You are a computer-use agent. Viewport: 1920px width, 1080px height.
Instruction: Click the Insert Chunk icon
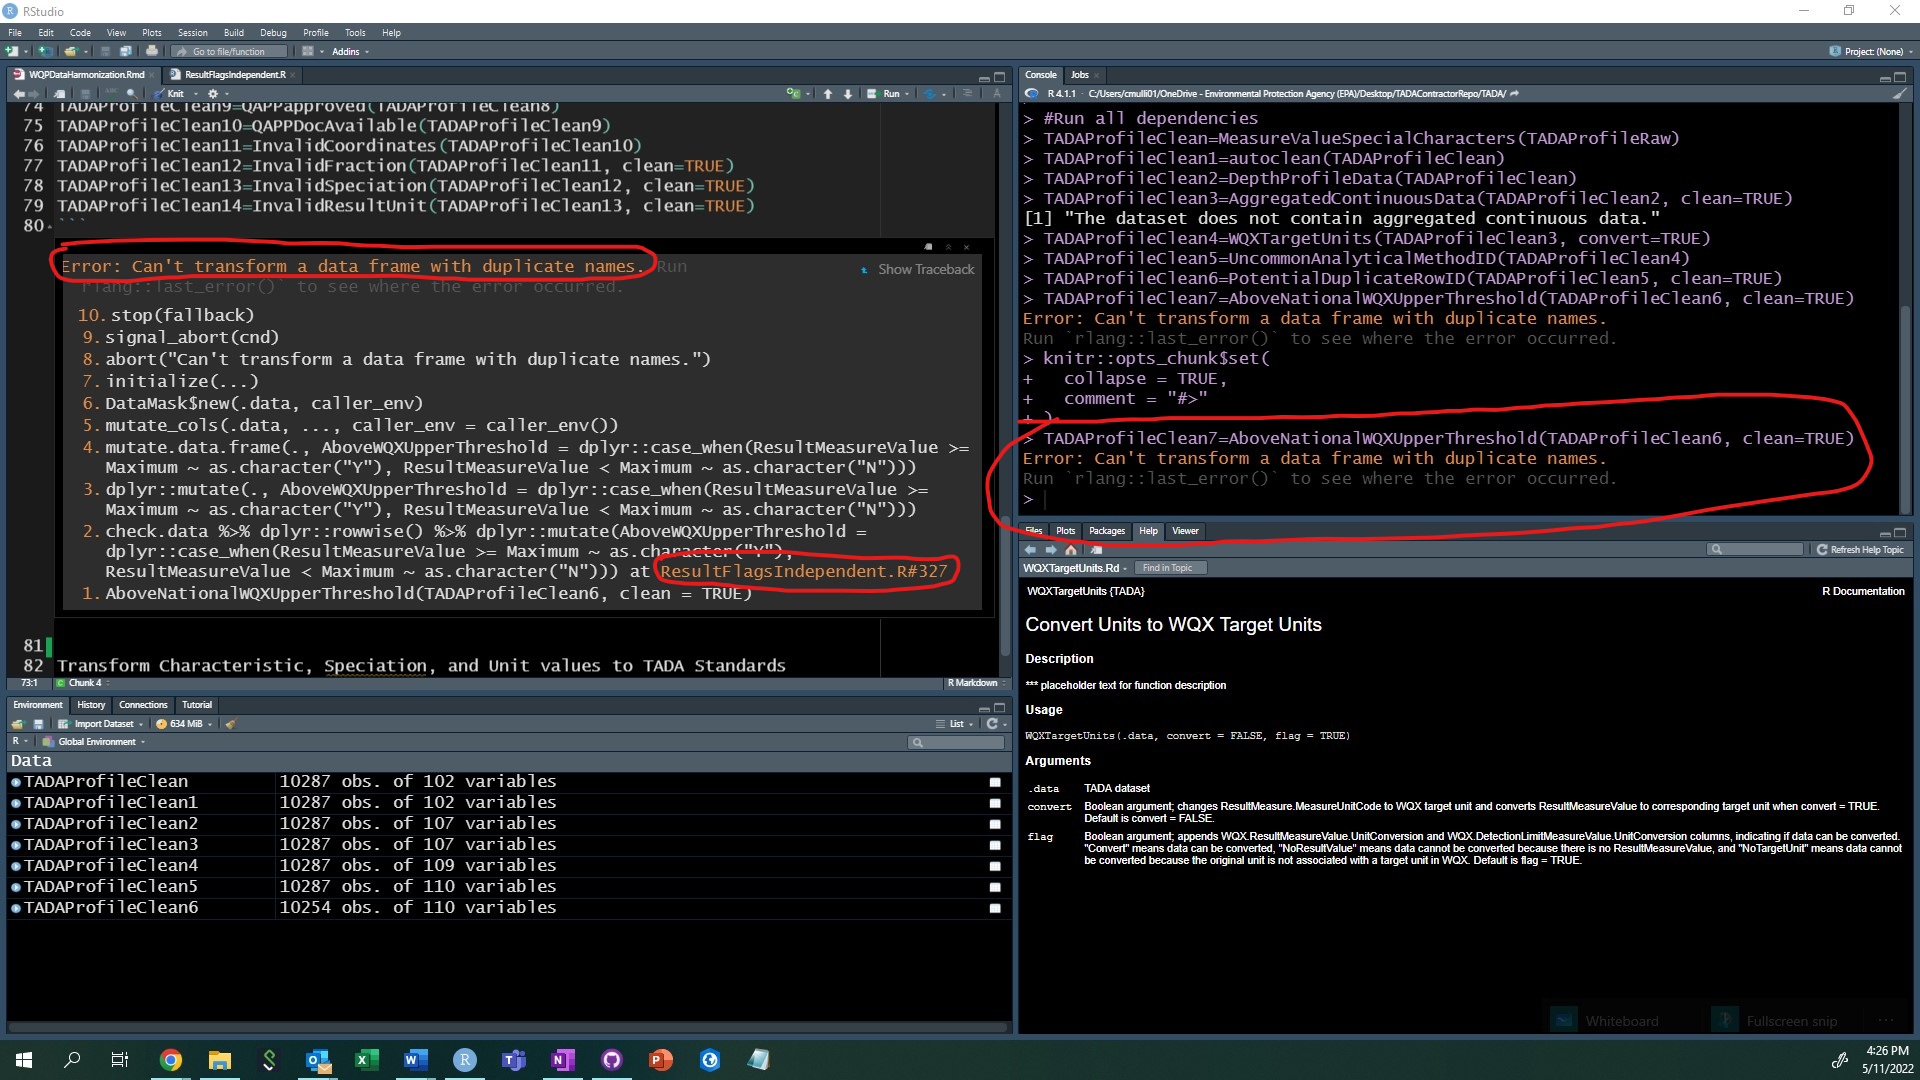coord(795,94)
